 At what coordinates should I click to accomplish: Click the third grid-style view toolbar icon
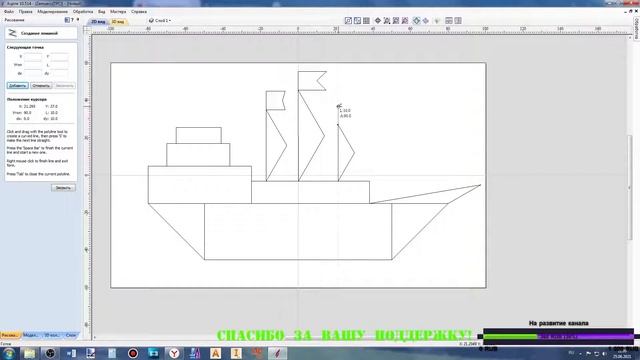pyautogui.click(x=367, y=20)
